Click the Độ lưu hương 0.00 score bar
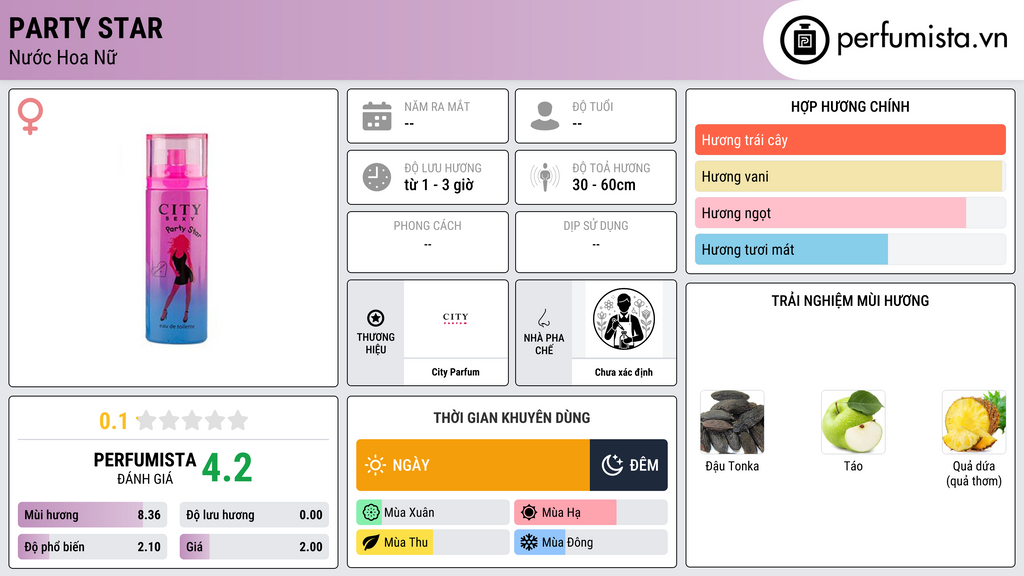The height and width of the screenshot is (576, 1024). click(x=254, y=515)
